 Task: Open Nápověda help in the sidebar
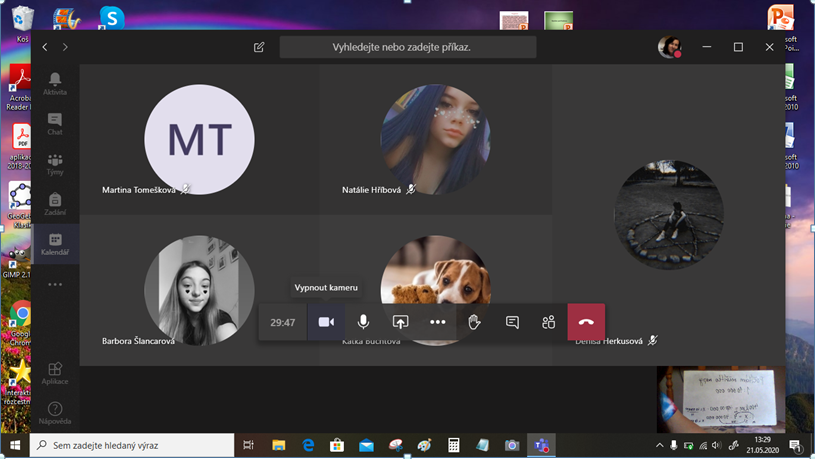coord(55,413)
